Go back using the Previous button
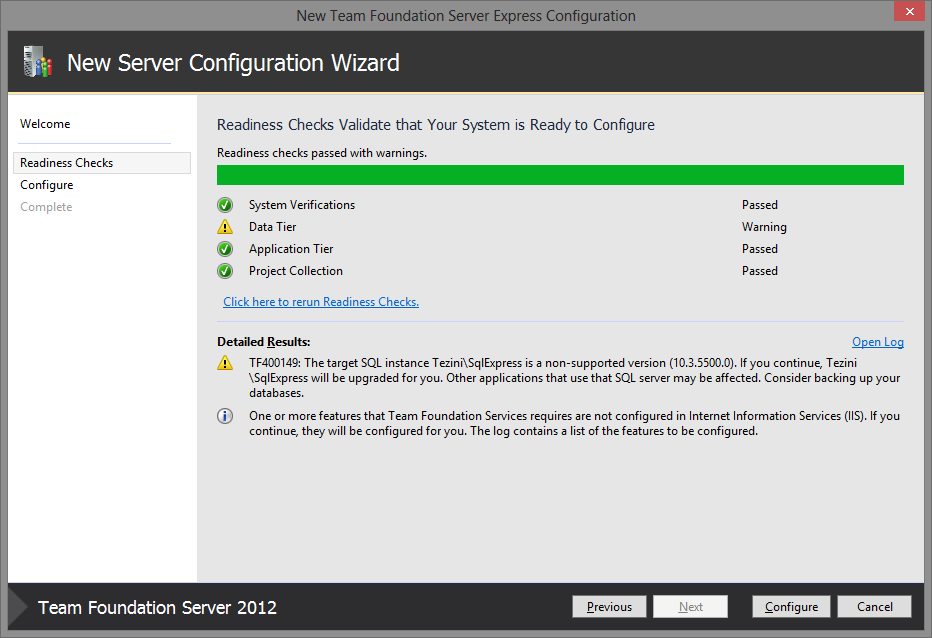This screenshot has width=932, height=638. click(x=609, y=606)
